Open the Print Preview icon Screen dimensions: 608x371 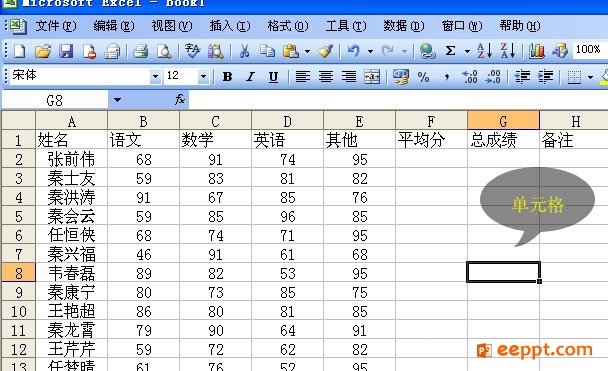point(164,51)
